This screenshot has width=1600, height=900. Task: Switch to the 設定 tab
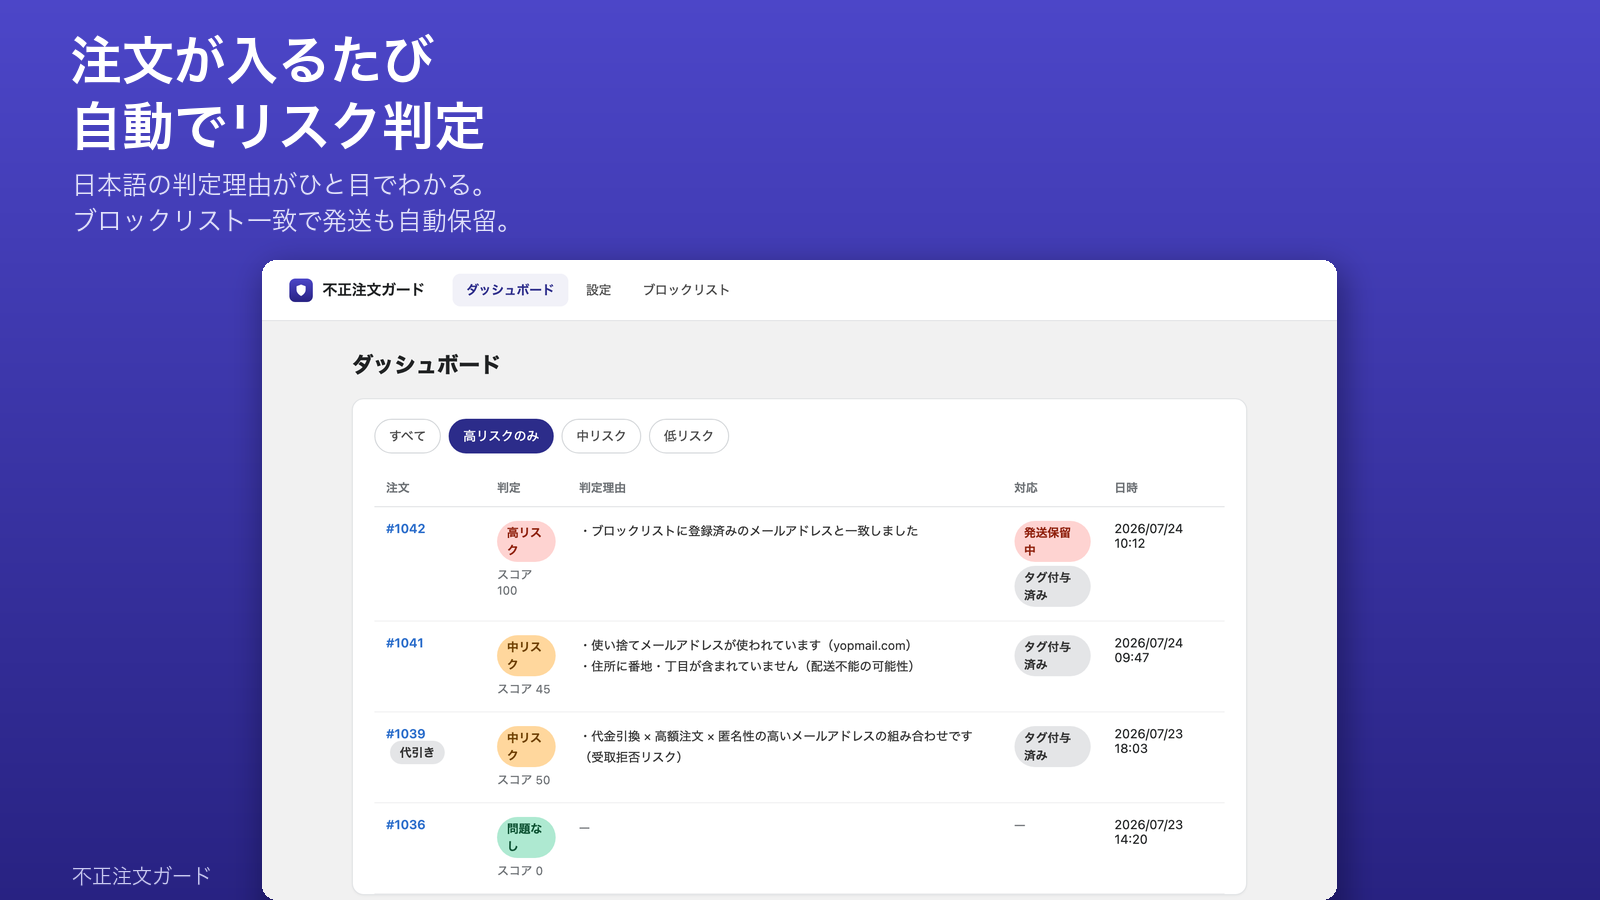(599, 290)
